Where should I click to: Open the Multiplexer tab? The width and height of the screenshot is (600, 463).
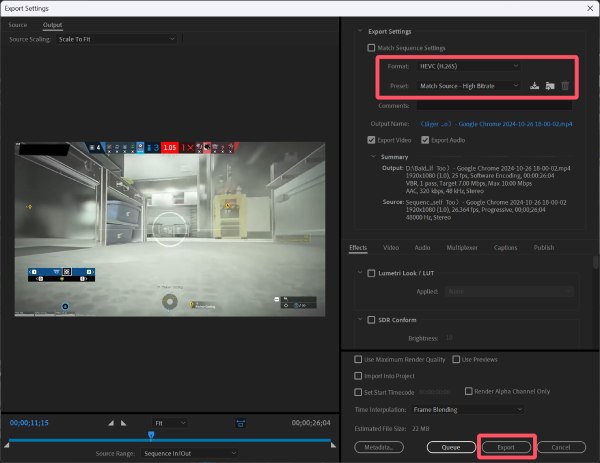pyautogui.click(x=462, y=248)
